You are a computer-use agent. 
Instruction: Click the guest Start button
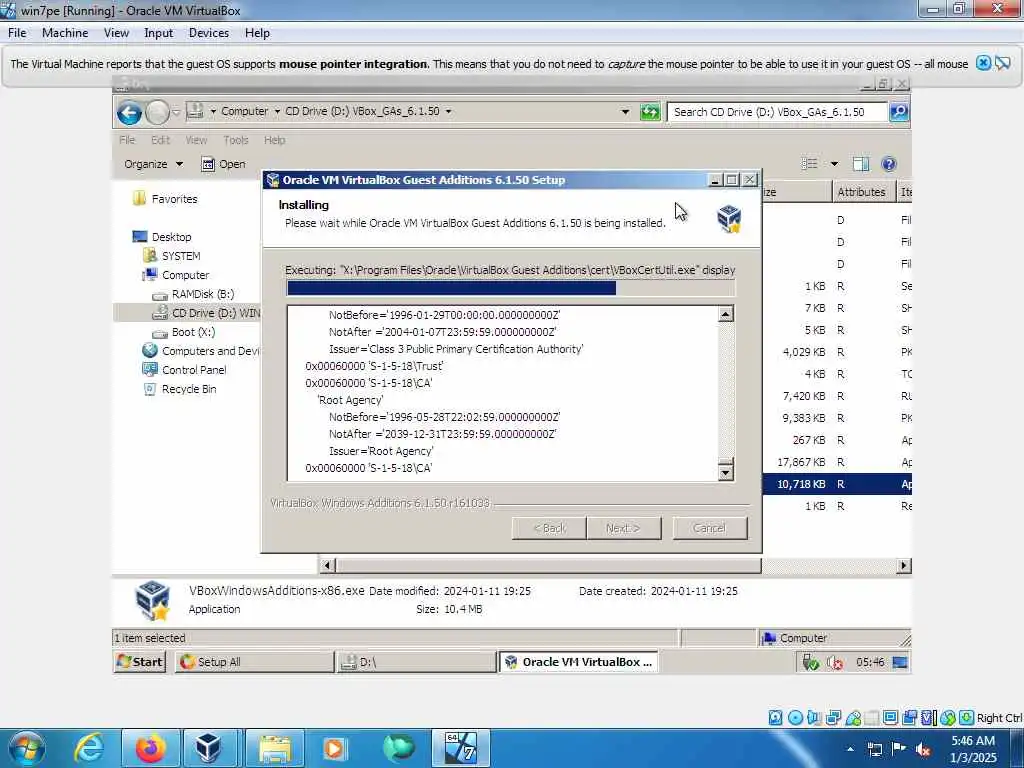tap(139, 662)
